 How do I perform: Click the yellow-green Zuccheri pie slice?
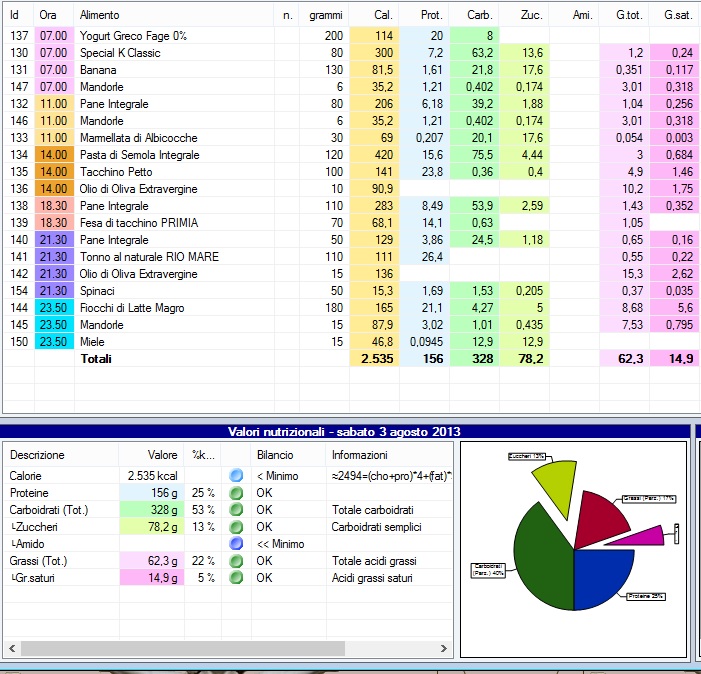pyautogui.click(x=559, y=485)
